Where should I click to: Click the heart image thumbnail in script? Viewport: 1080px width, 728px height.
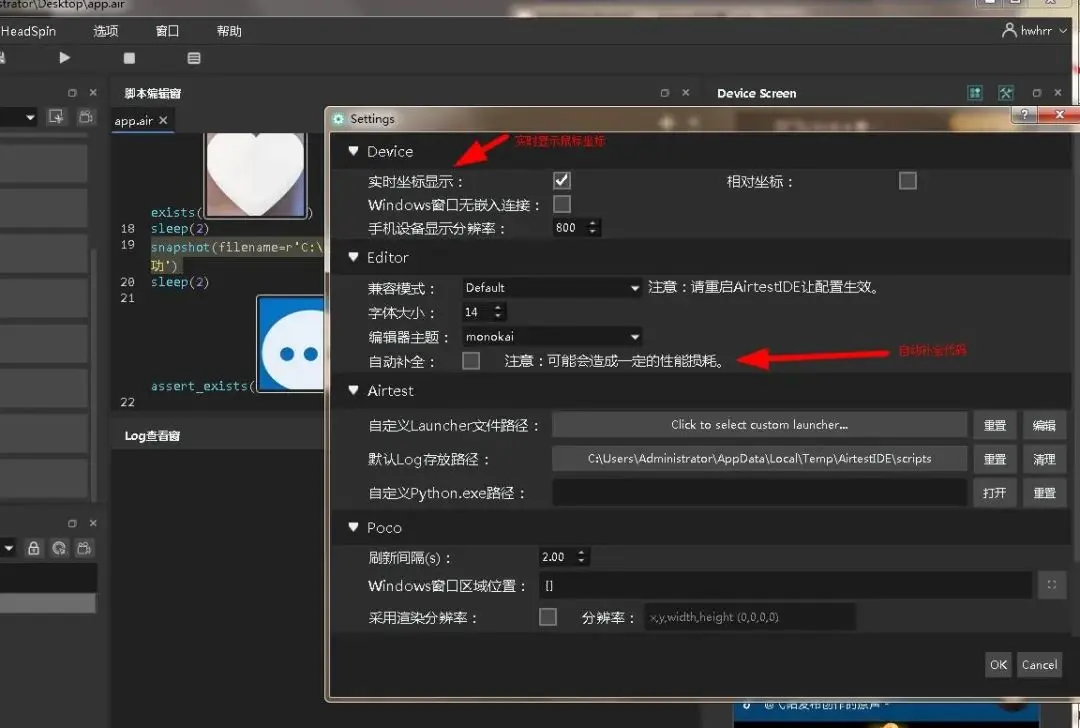click(x=256, y=176)
